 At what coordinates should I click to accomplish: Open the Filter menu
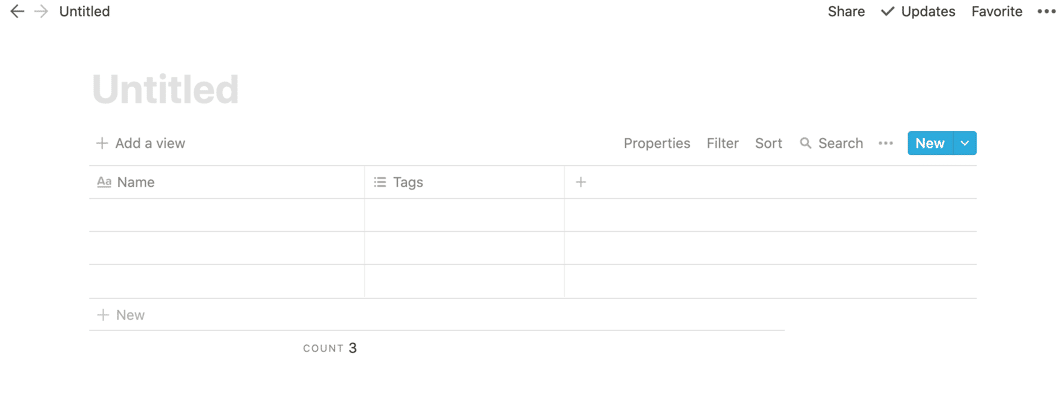pyautogui.click(x=722, y=143)
